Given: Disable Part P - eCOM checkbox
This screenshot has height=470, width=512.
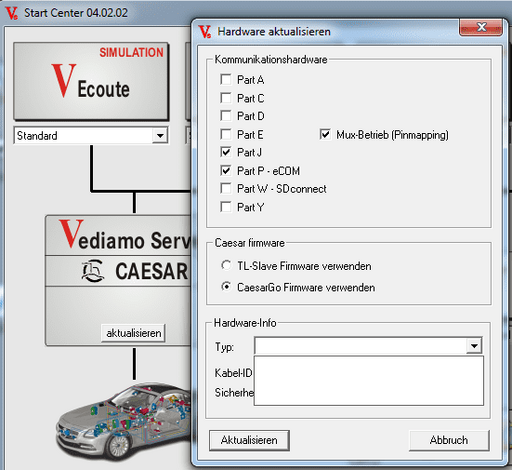Looking at the screenshot, I should (226, 171).
